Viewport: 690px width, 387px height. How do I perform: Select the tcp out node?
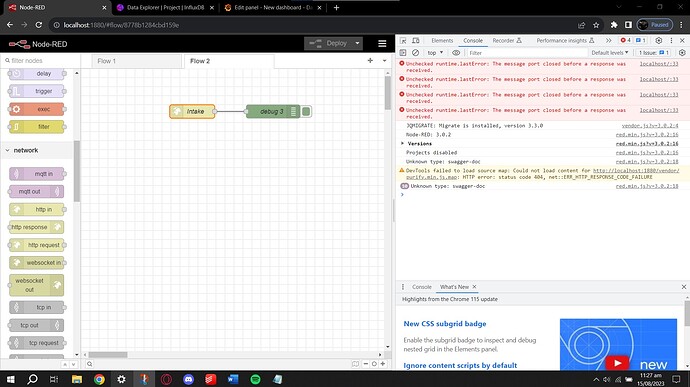pyautogui.click(x=37, y=325)
